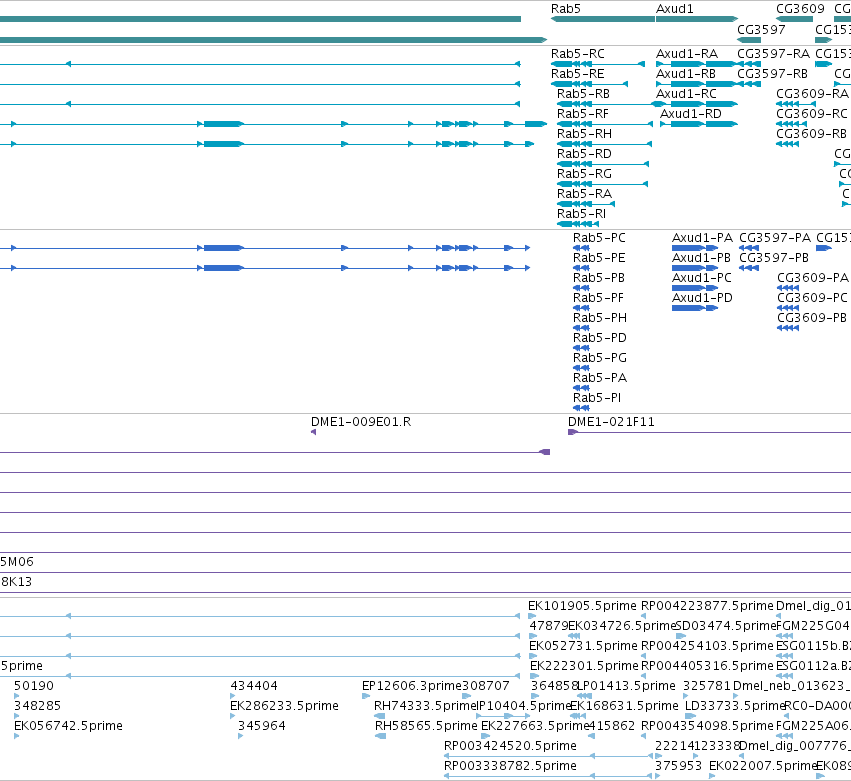Click the Axud1 gene label in top track
The image size is (851, 781).
point(675,9)
